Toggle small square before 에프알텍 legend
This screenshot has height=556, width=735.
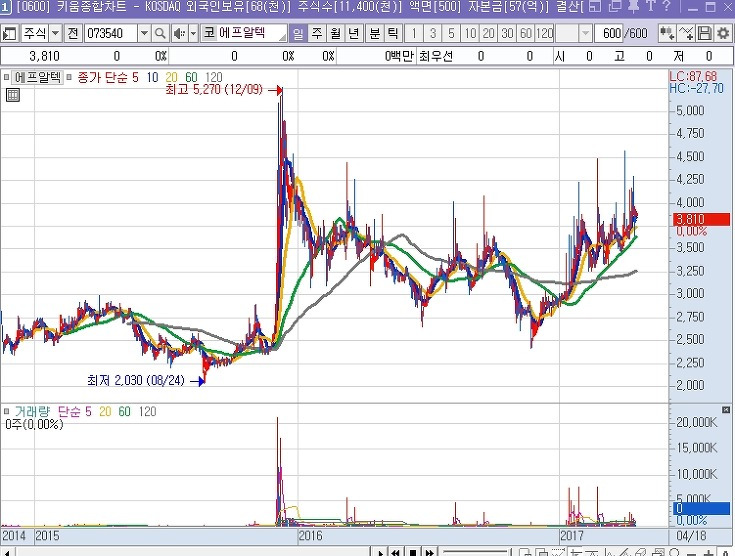pos(7,77)
